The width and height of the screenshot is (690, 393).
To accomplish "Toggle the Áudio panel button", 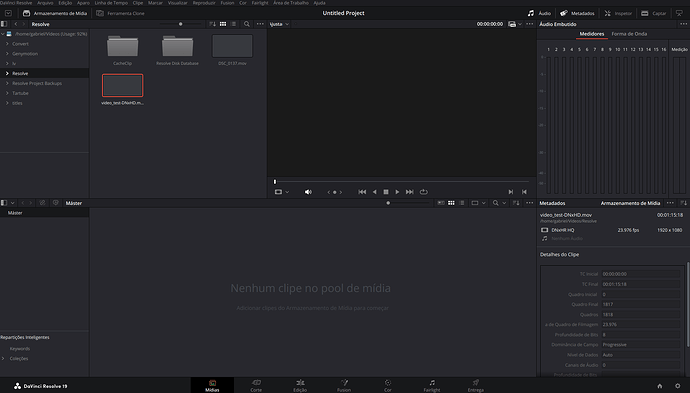I will tap(539, 13).
